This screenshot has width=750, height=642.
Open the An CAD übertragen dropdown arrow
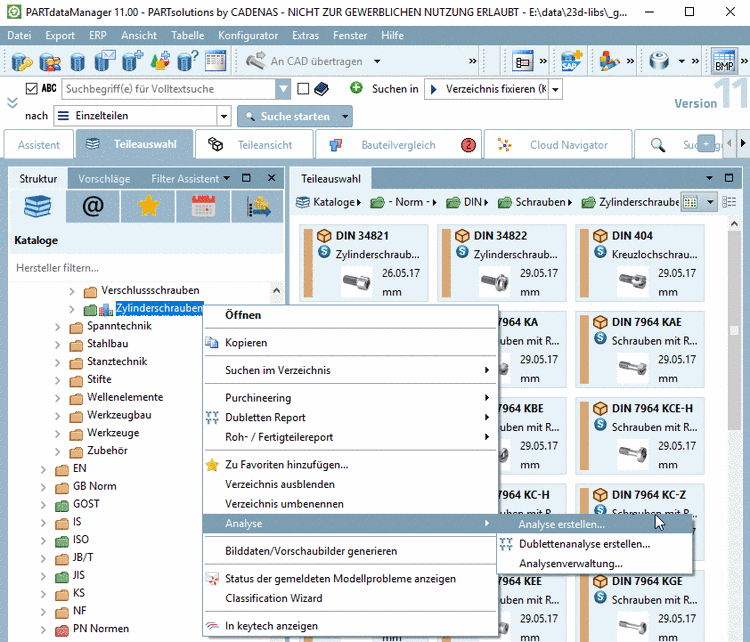(377, 61)
